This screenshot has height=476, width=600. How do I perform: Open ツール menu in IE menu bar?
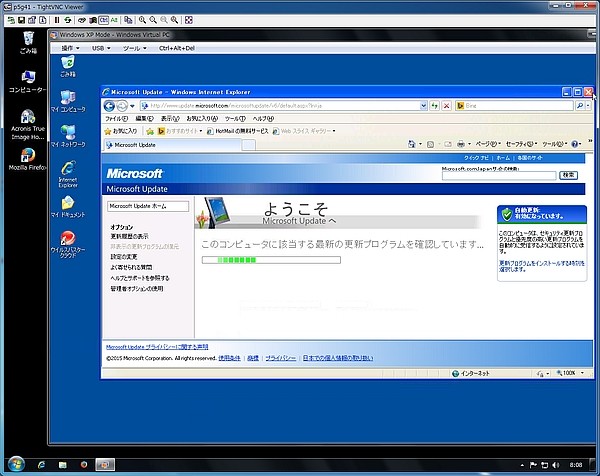tap(235, 119)
